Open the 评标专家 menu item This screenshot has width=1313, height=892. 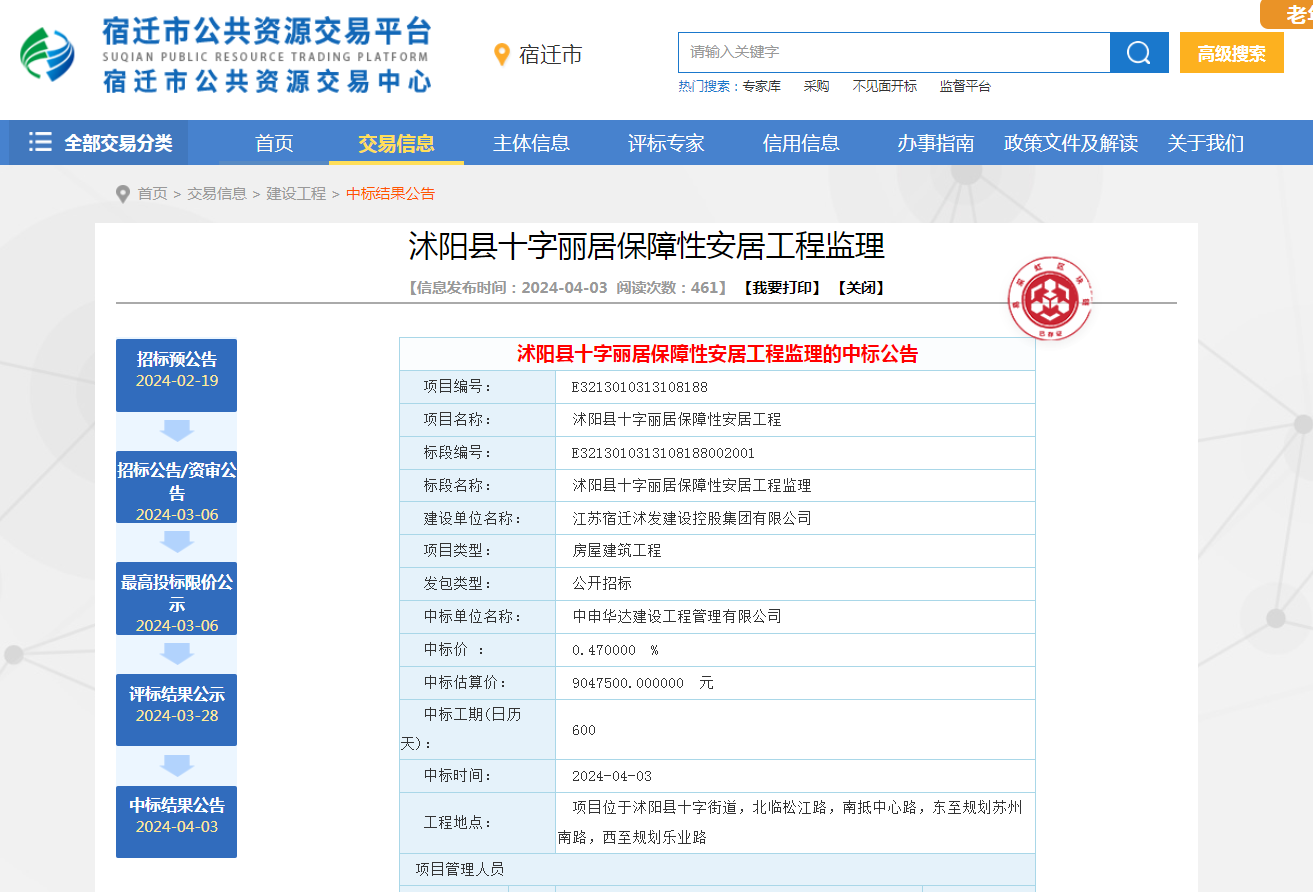(x=666, y=143)
